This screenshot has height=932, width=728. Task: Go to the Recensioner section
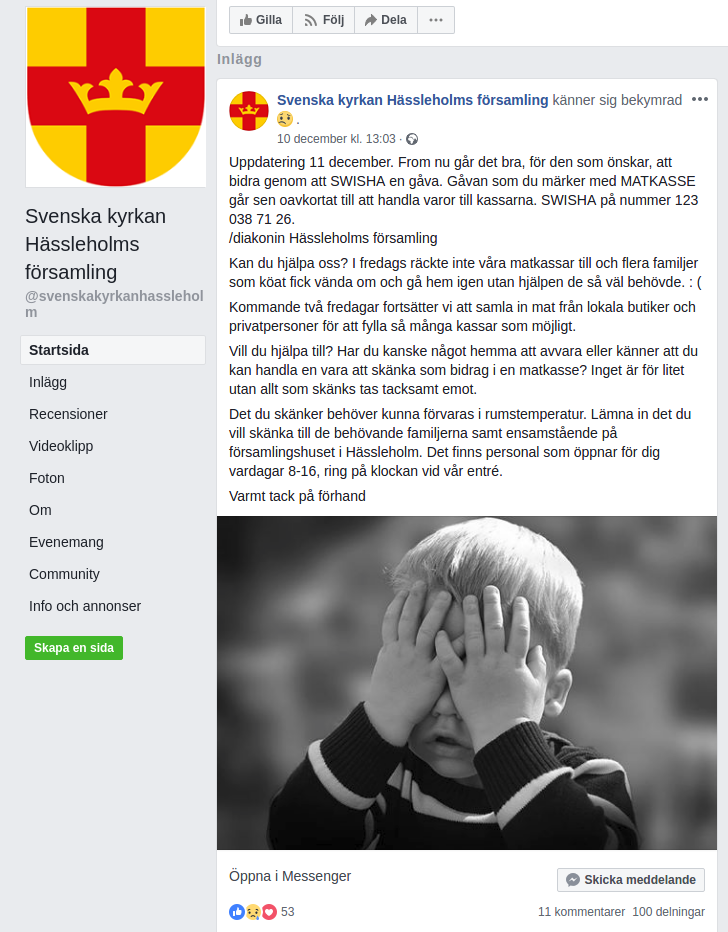pos(68,414)
